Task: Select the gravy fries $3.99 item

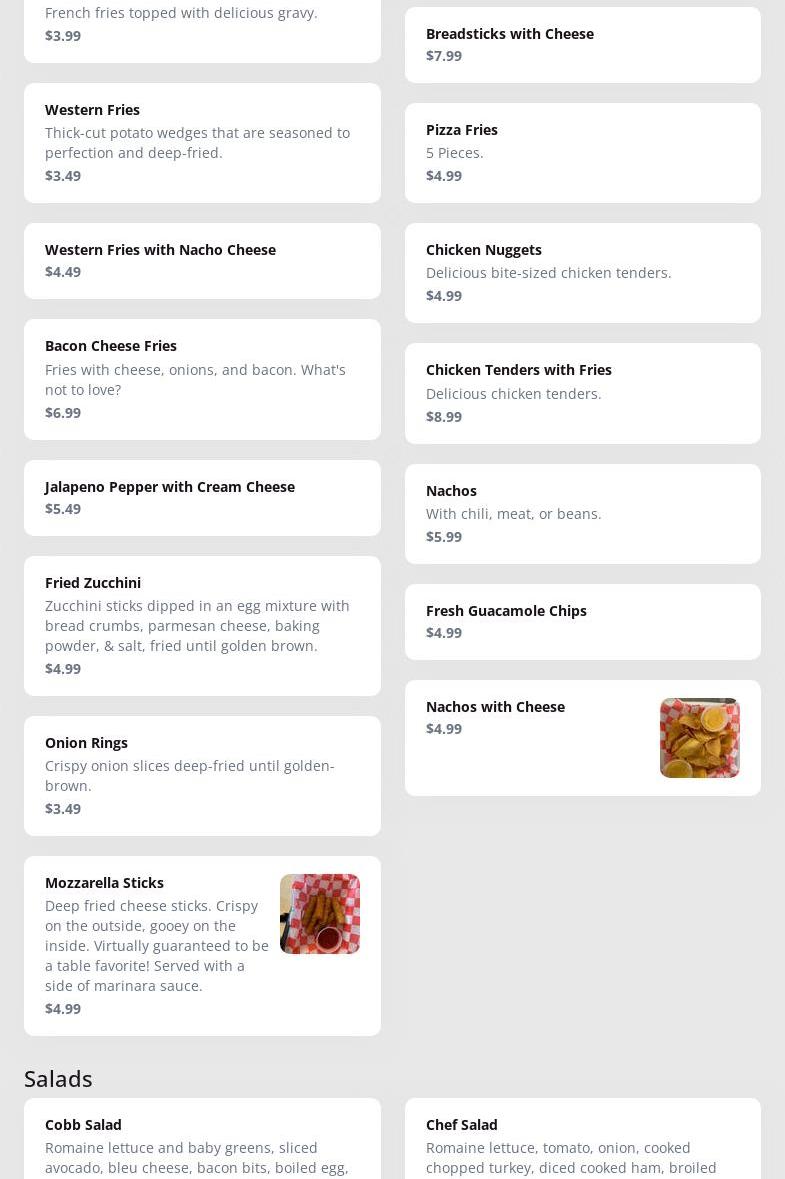Action: coord(201,25)
